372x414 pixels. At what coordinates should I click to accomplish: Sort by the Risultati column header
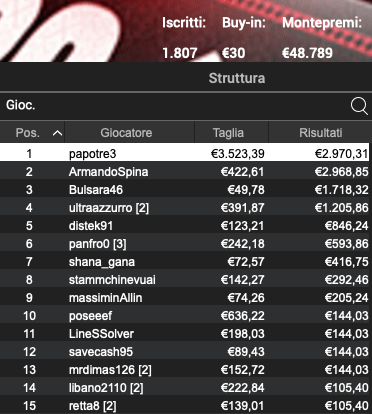click(x=320, y=133)
